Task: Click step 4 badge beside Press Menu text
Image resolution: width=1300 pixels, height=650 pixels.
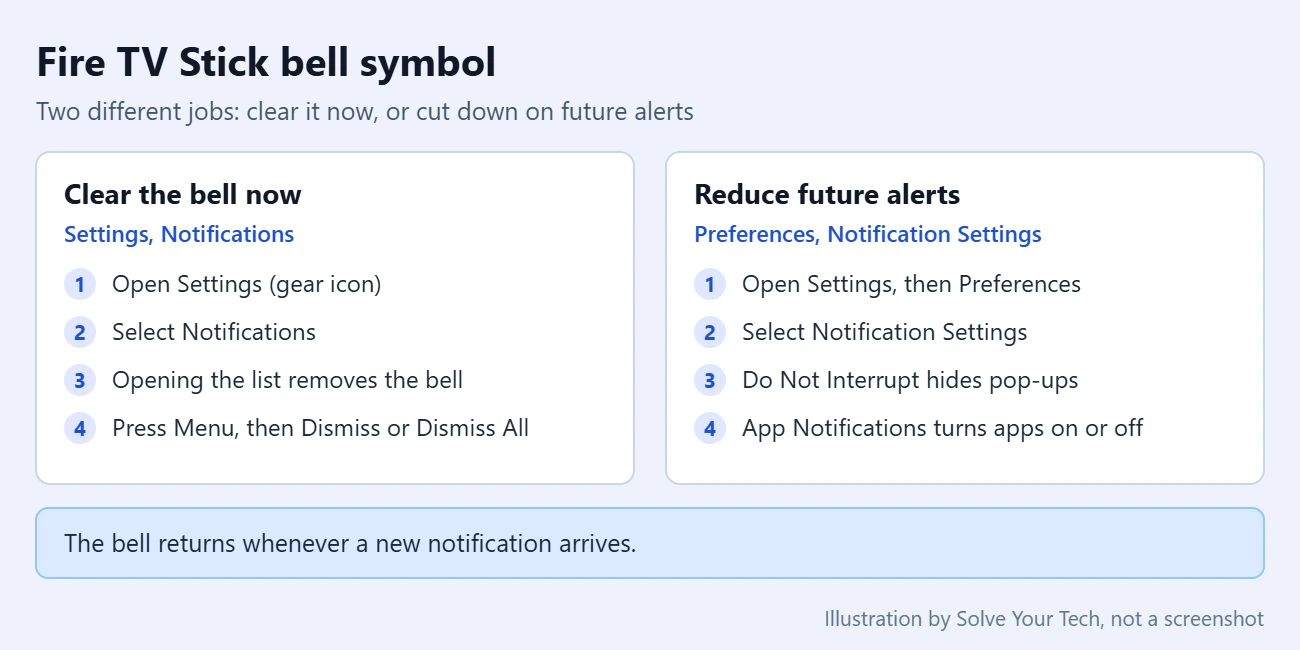Action: tap(80, 428)
